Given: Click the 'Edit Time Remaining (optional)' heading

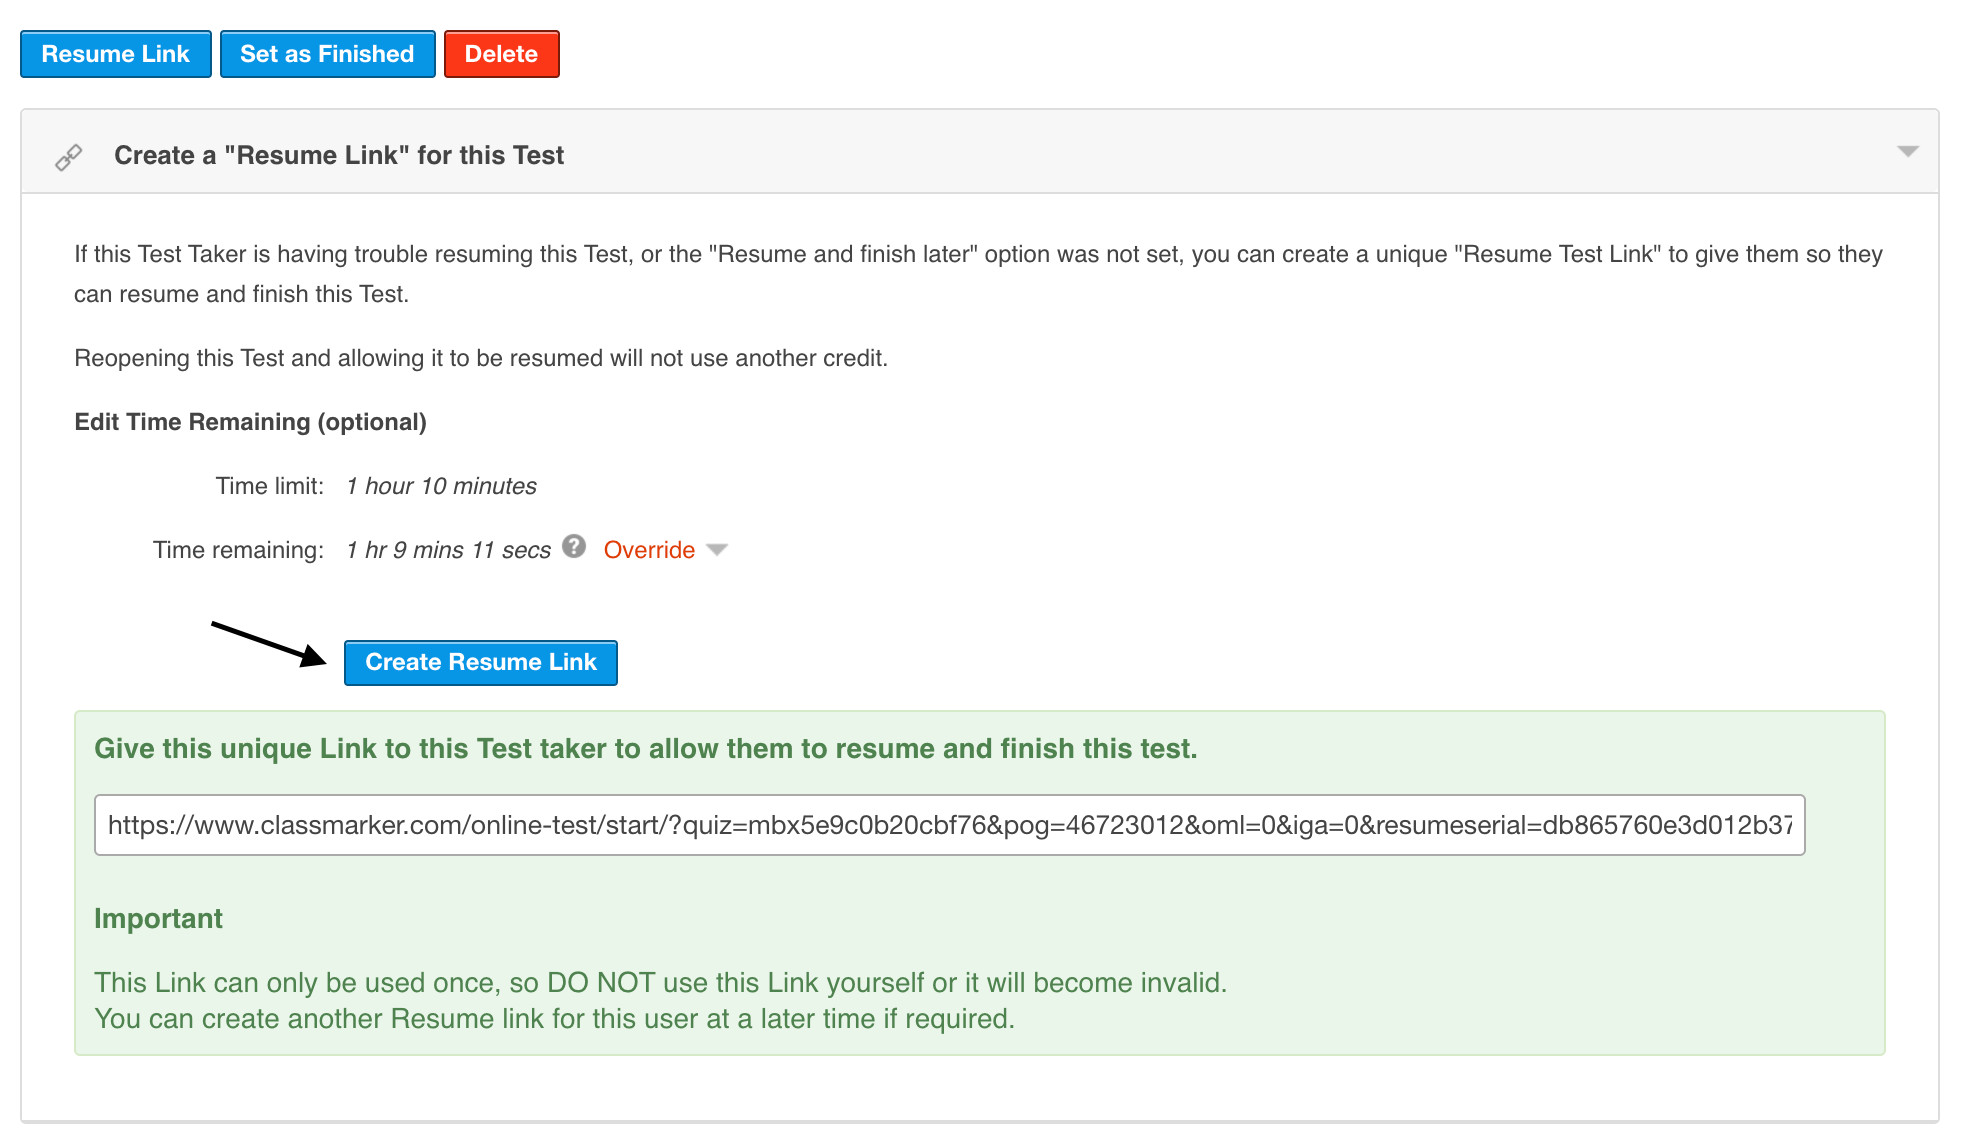Looking at the screenshot, I should (x=250, y=422).
